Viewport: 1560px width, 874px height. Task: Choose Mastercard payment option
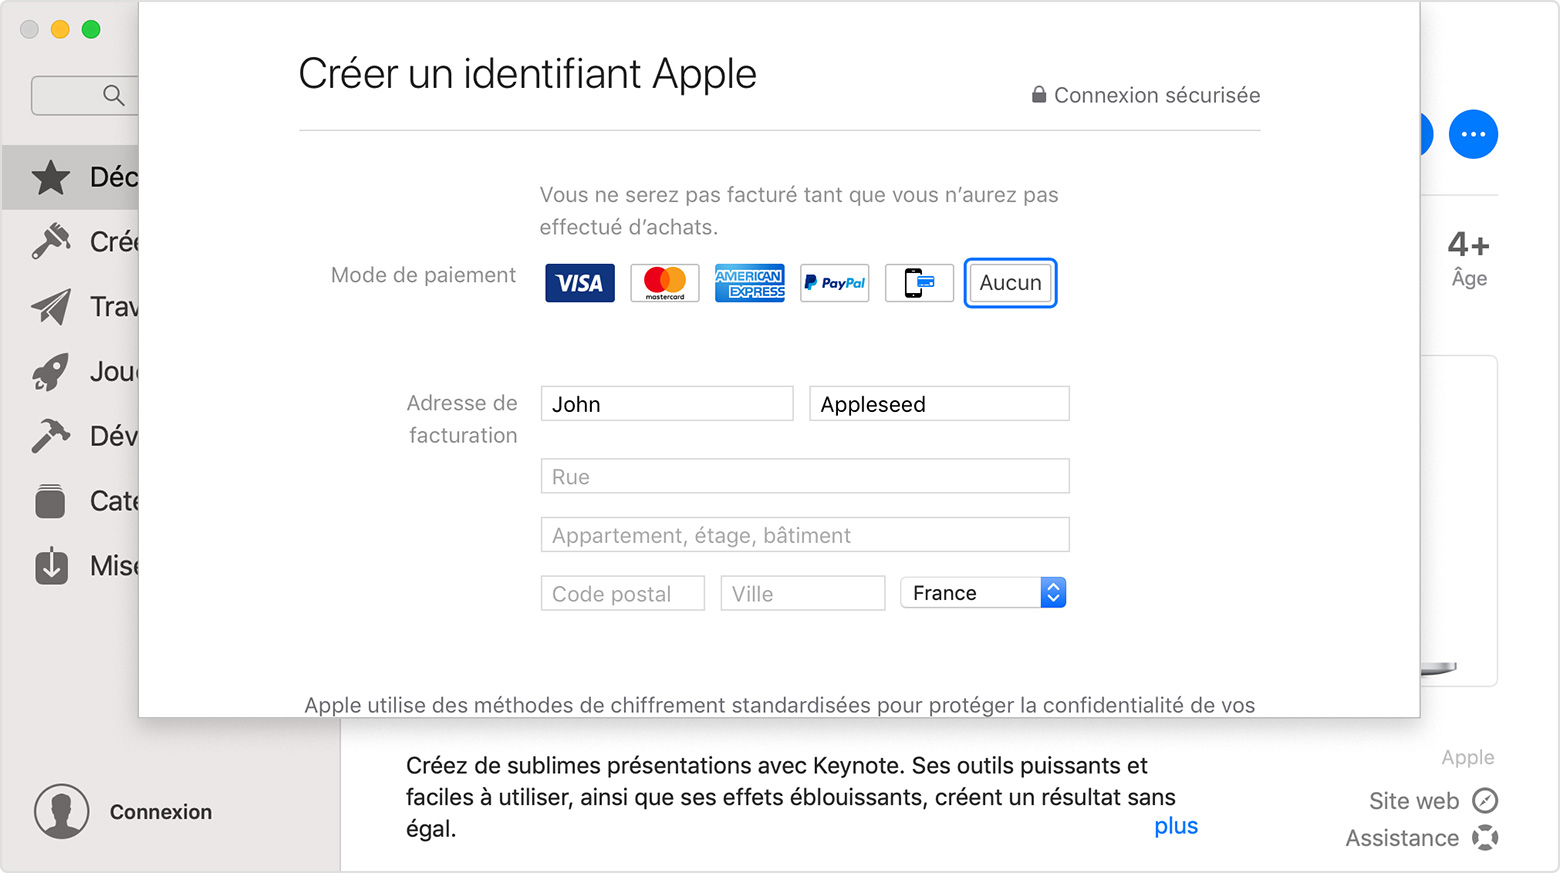pos(665,283)
